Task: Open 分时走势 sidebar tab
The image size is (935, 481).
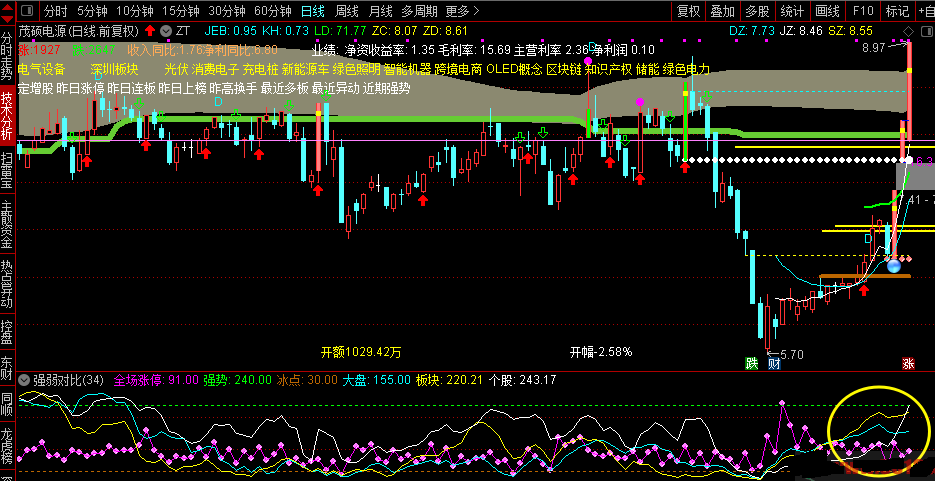Action: click(7, 55)
